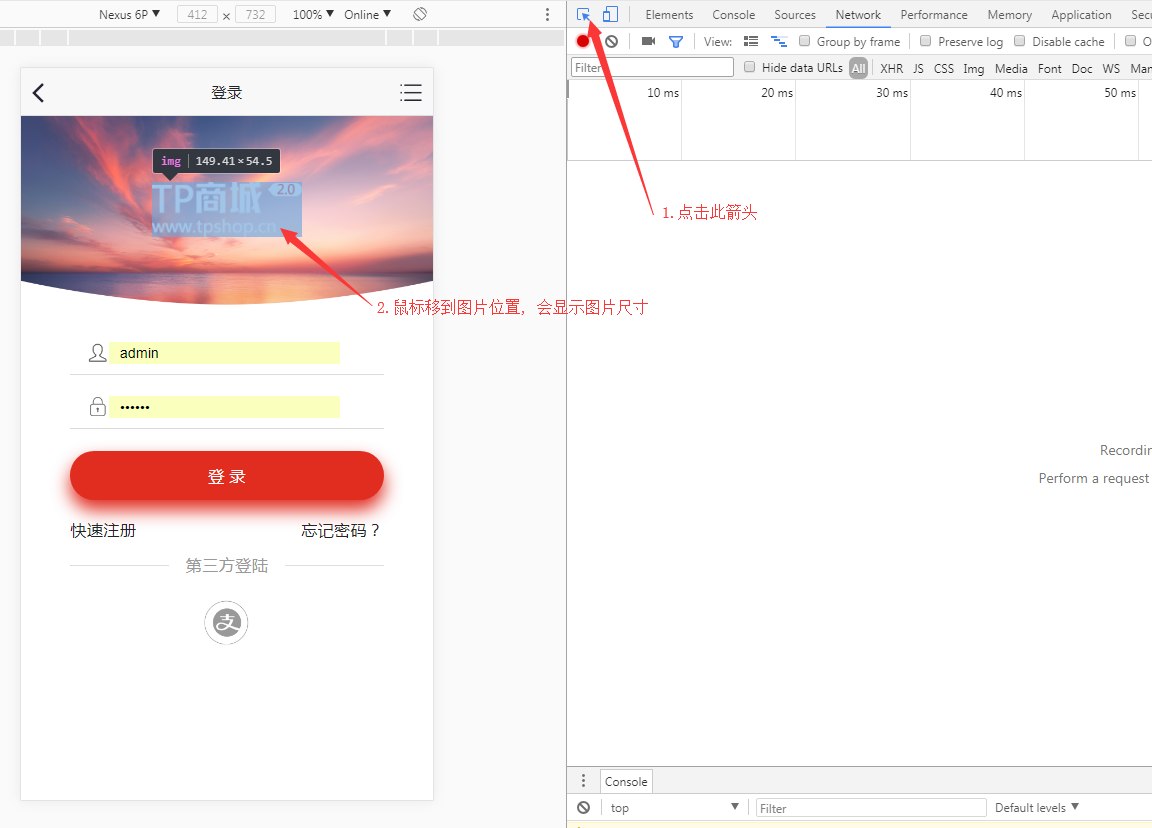Go back using the page's back arrow
This screenshot has height=828, width=1152.
click(x=38, y=93)
